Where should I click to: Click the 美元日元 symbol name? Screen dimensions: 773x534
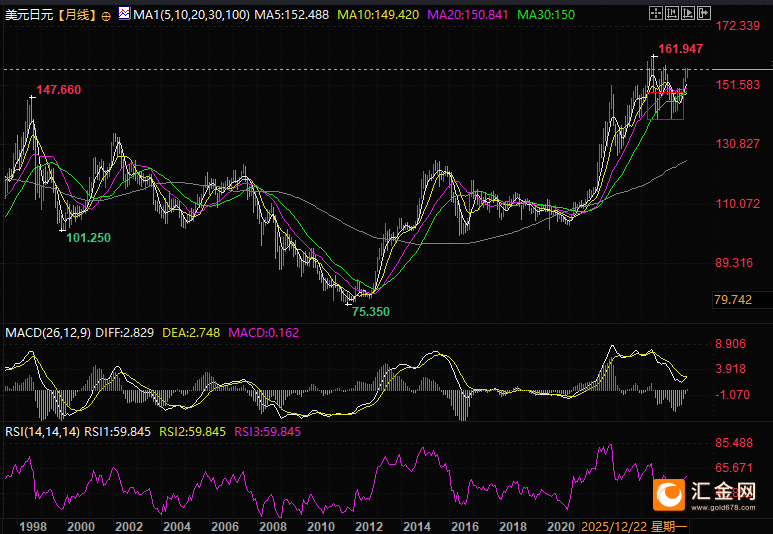(28, 17)
